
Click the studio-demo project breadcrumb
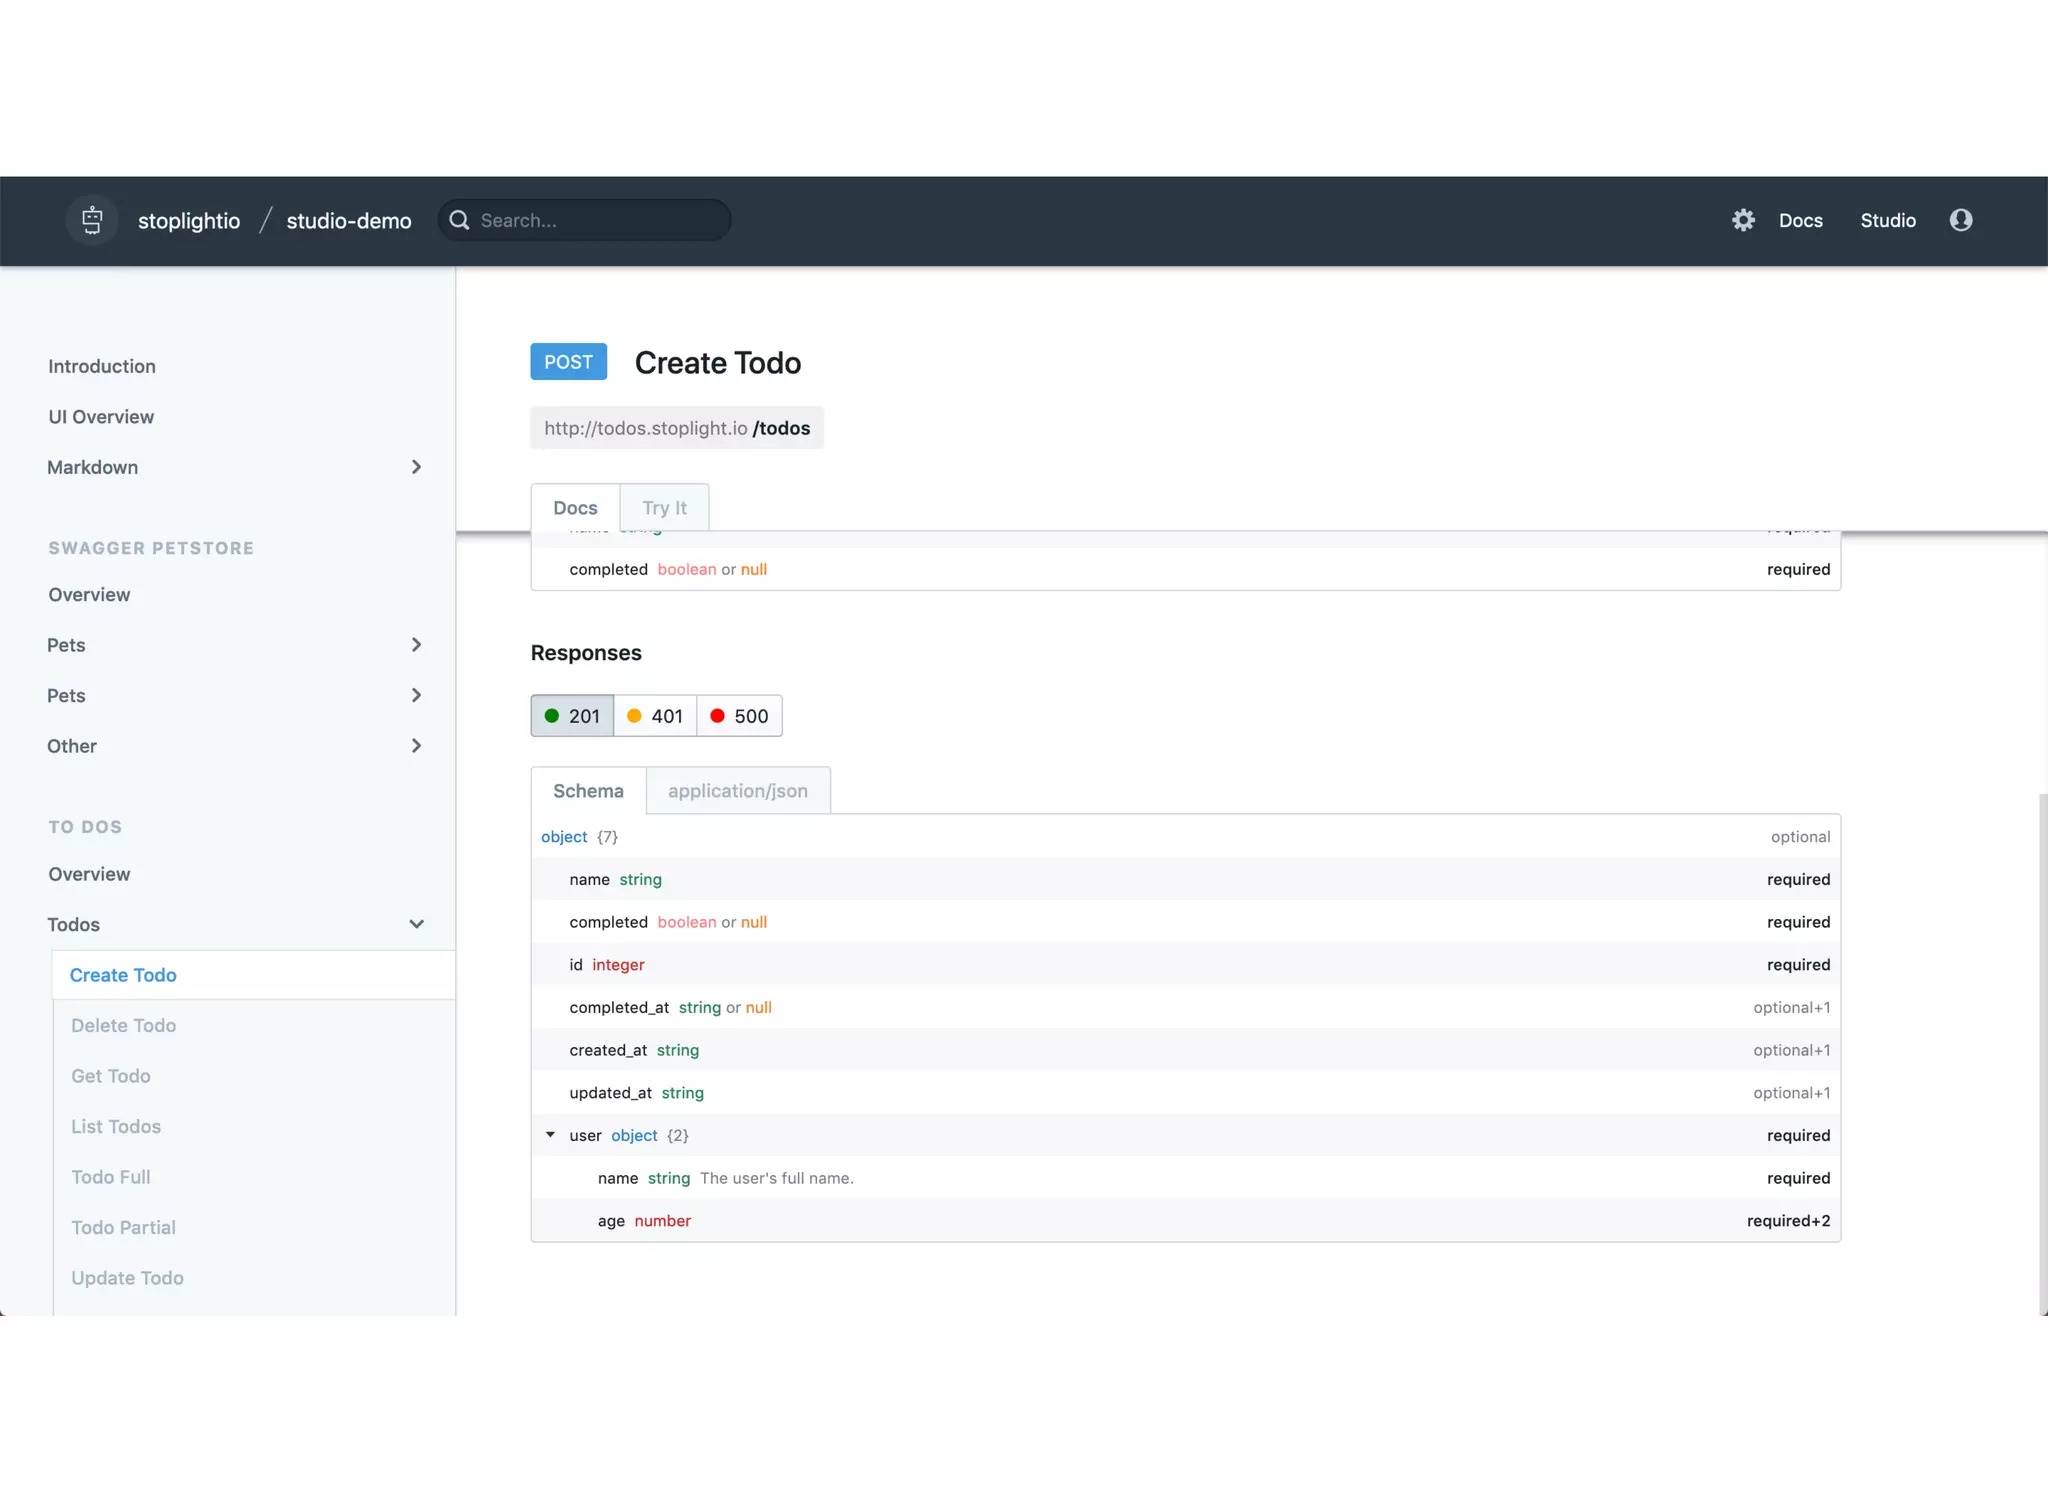[348, 221]
